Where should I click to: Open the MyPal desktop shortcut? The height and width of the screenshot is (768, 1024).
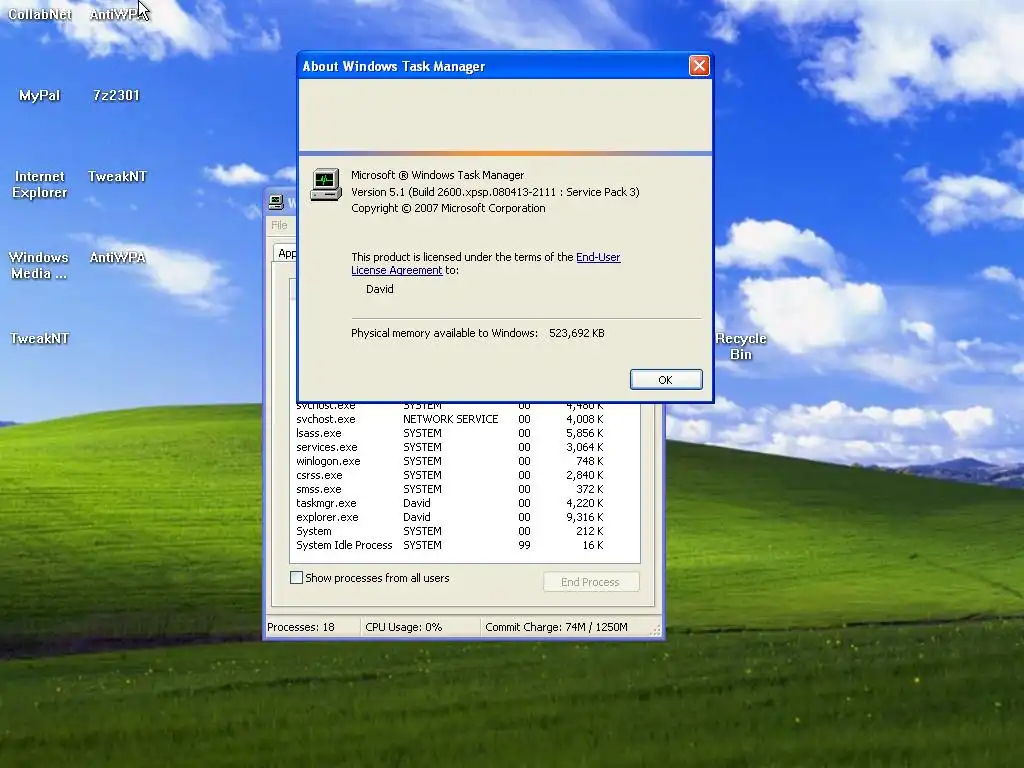click(39, 95)
